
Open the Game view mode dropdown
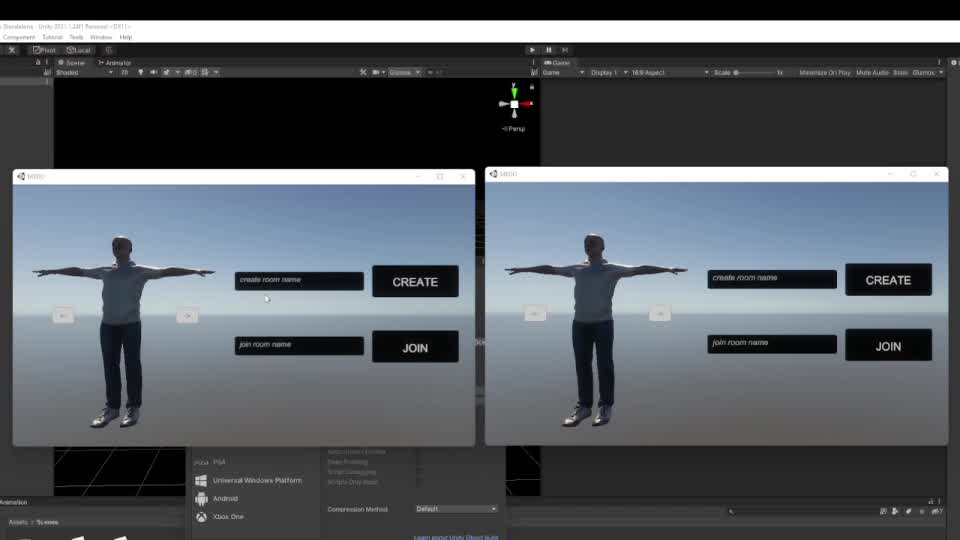pyautogui.click(x=563, y=72)
